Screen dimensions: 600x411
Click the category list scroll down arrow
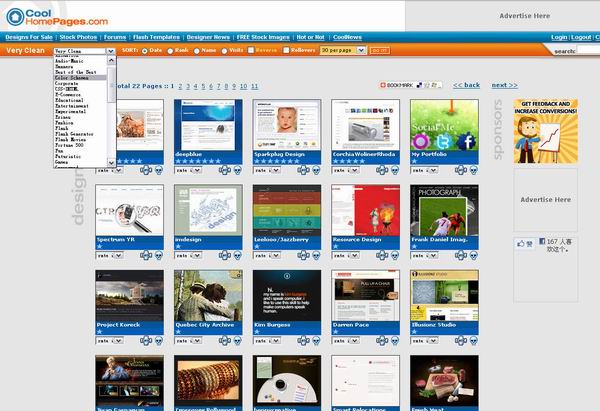pyautogui.click(x=111, y=163)
